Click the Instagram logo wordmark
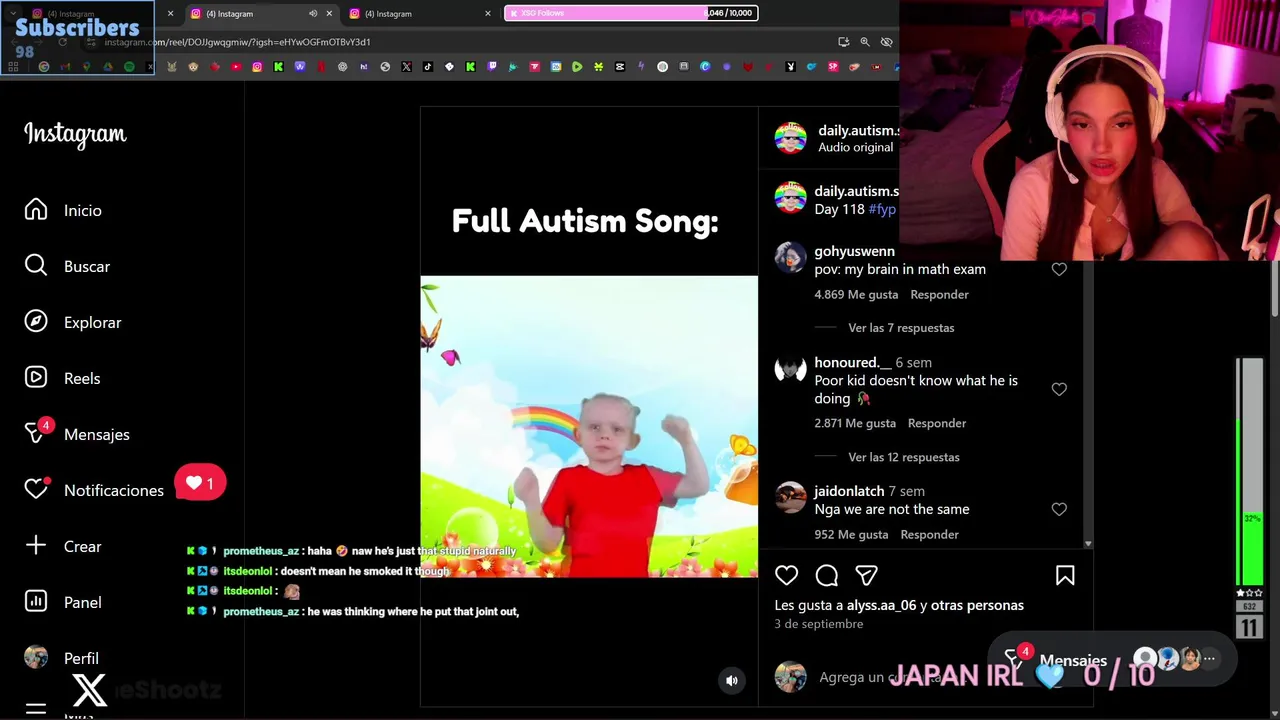 pyautogui.click(x=75, y=134)
